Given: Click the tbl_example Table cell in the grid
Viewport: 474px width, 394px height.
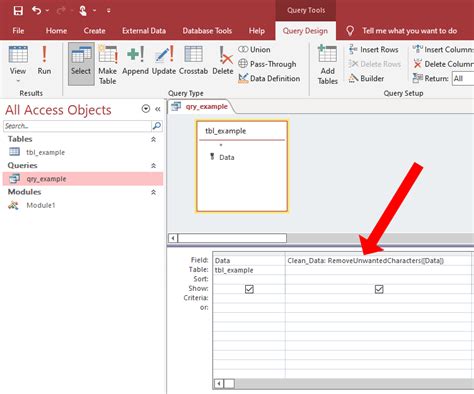Looking at the screenshot, I should tap(249, 270).
